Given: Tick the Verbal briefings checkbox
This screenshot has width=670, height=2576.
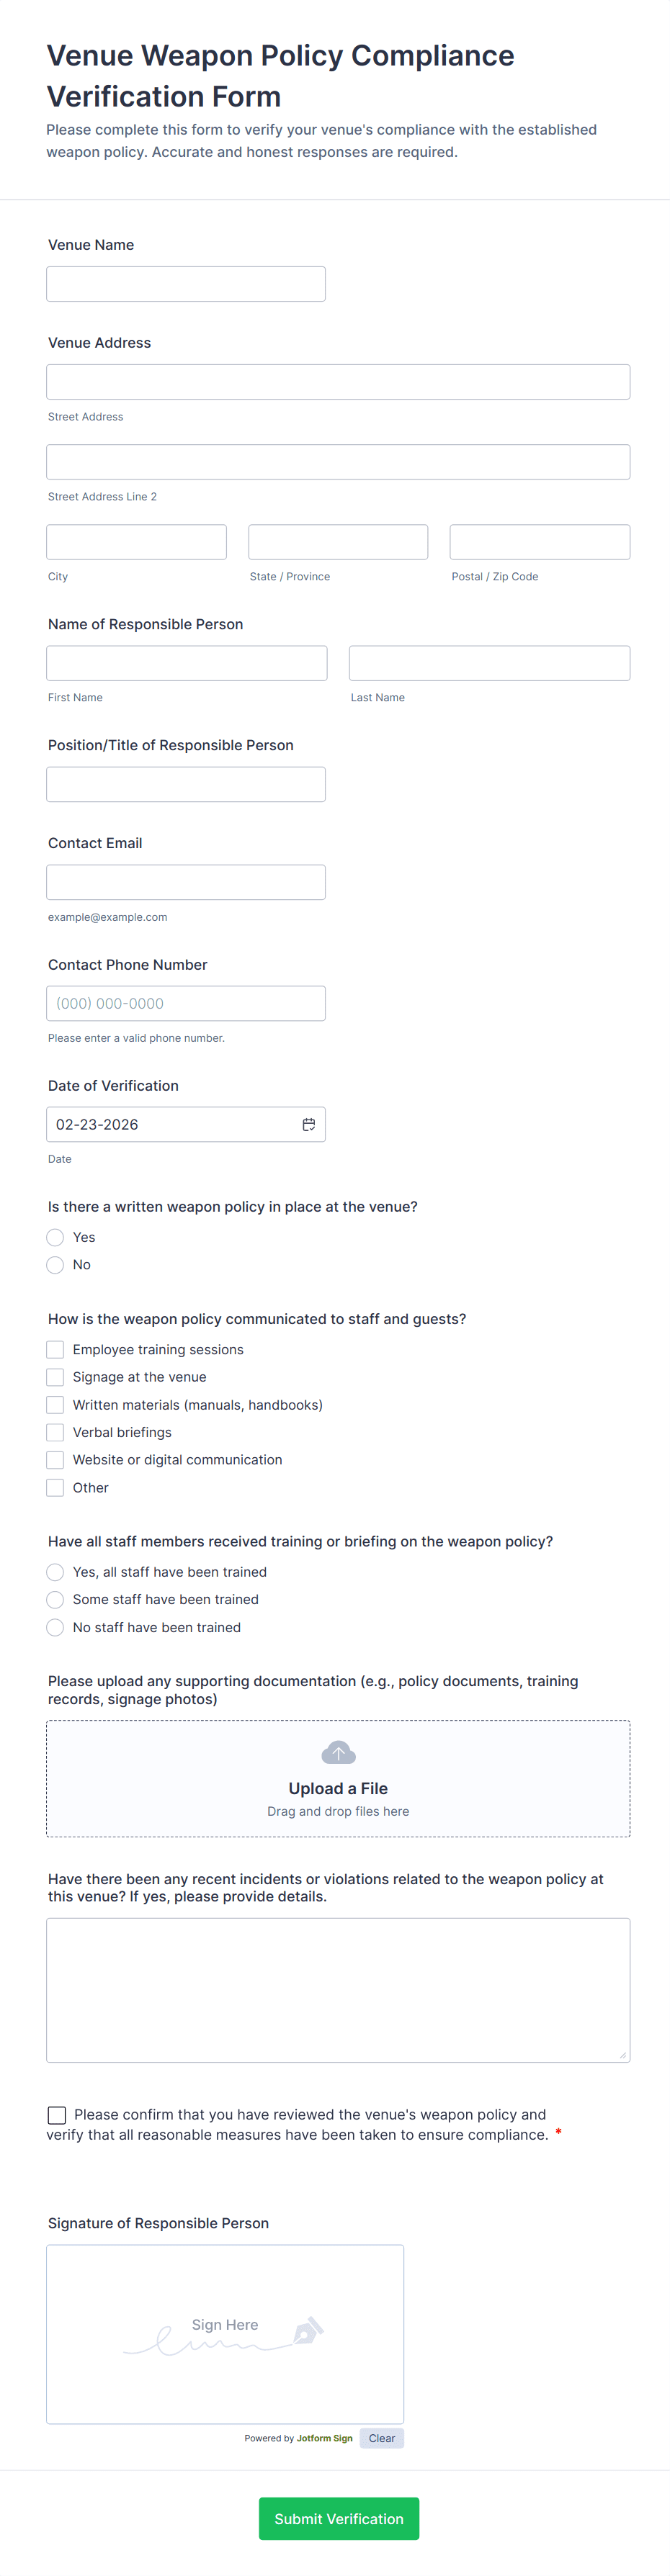Looking at the screenshot, I should 55,1433.
